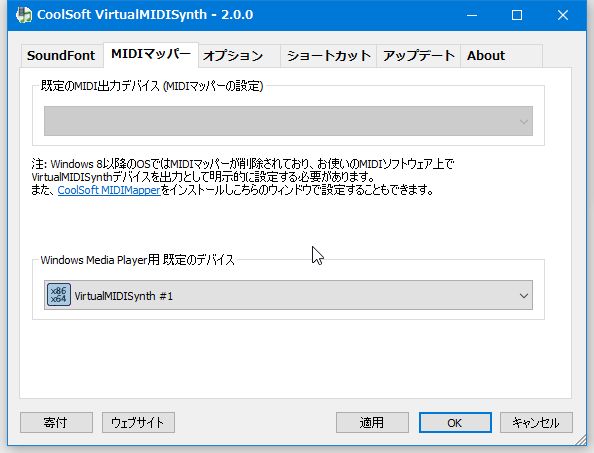Screen dimensions: 594x453
Task: Open the disabled MIDI mapper device combo box
Action: pos(288,121)
